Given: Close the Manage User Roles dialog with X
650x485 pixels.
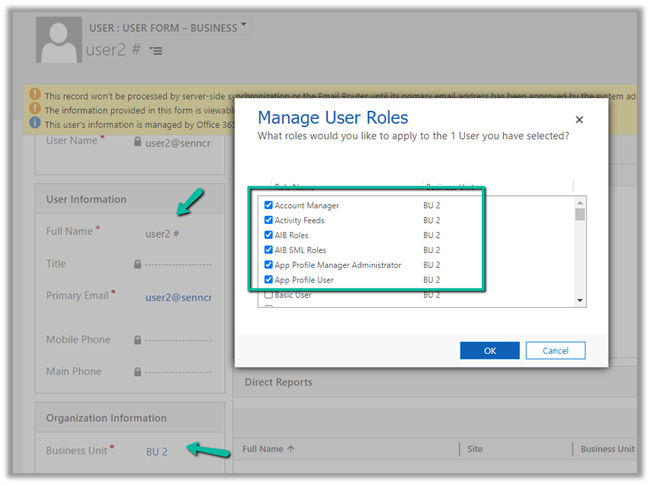Looking at the screenshot, I should click(x=579, y=120).
